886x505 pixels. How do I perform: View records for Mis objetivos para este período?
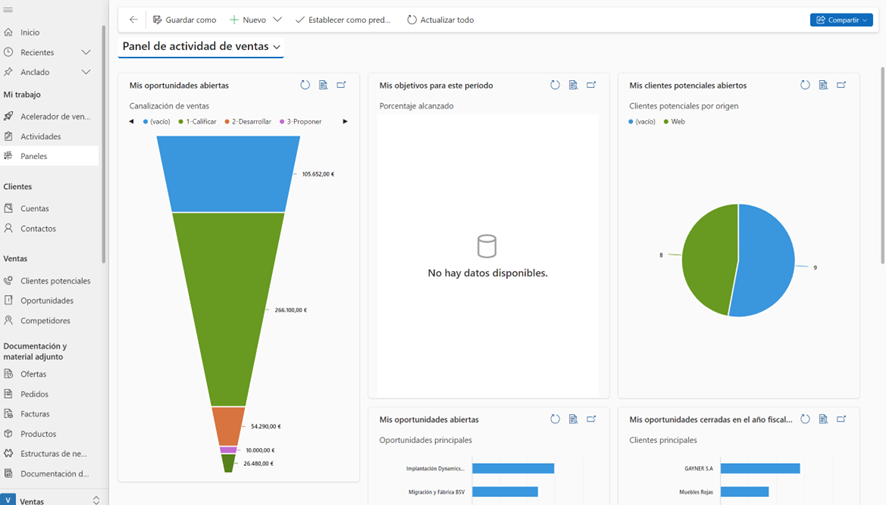coord(573,85)
